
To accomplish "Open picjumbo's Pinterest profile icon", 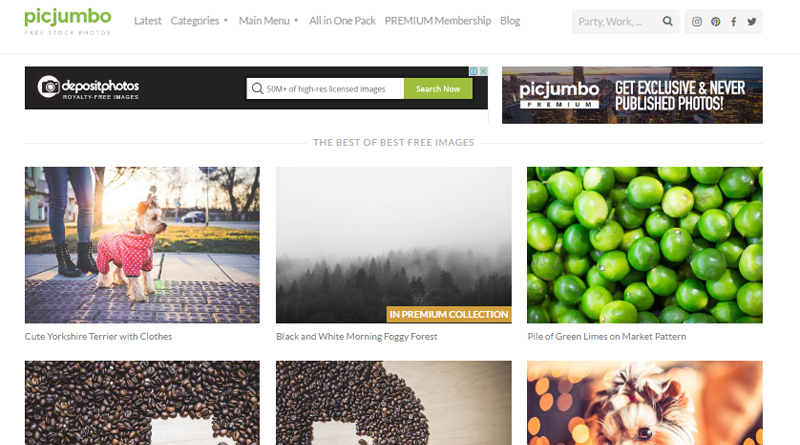I will tap(715, 21).
